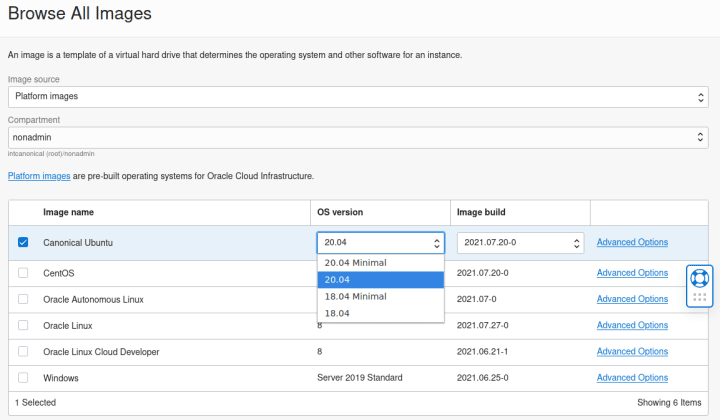Click the dotted grip icon under help
720x420 pixels.
click(699, 298)
